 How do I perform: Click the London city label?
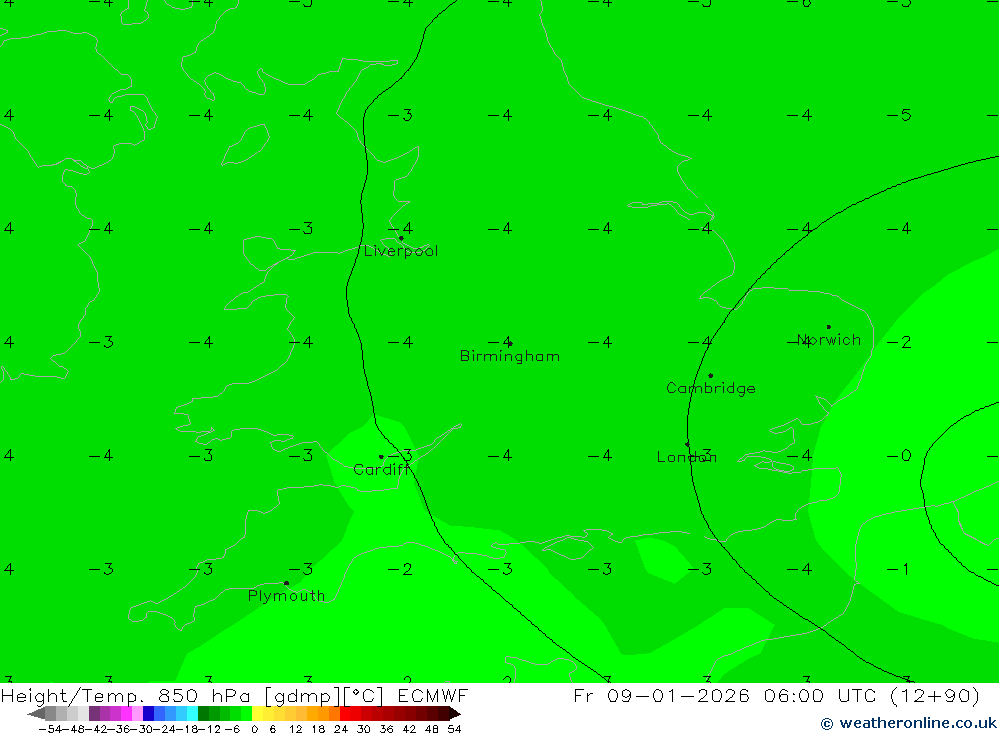(x=687, y=457)
